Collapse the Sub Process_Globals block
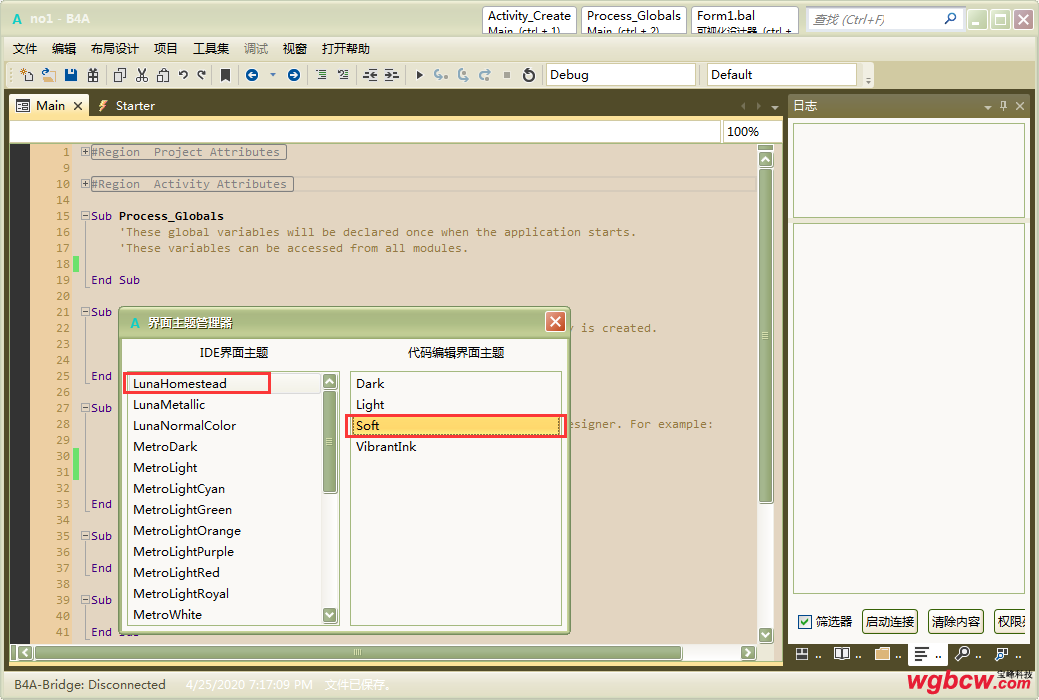Viewport: 1039px width, 700px height. (85, 215)
